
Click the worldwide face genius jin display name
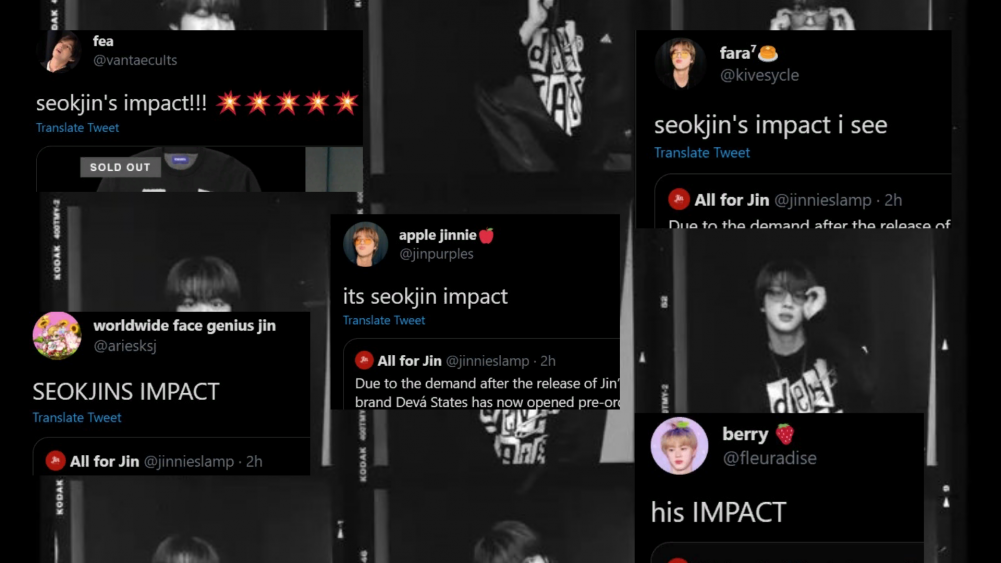click(184, 326)
